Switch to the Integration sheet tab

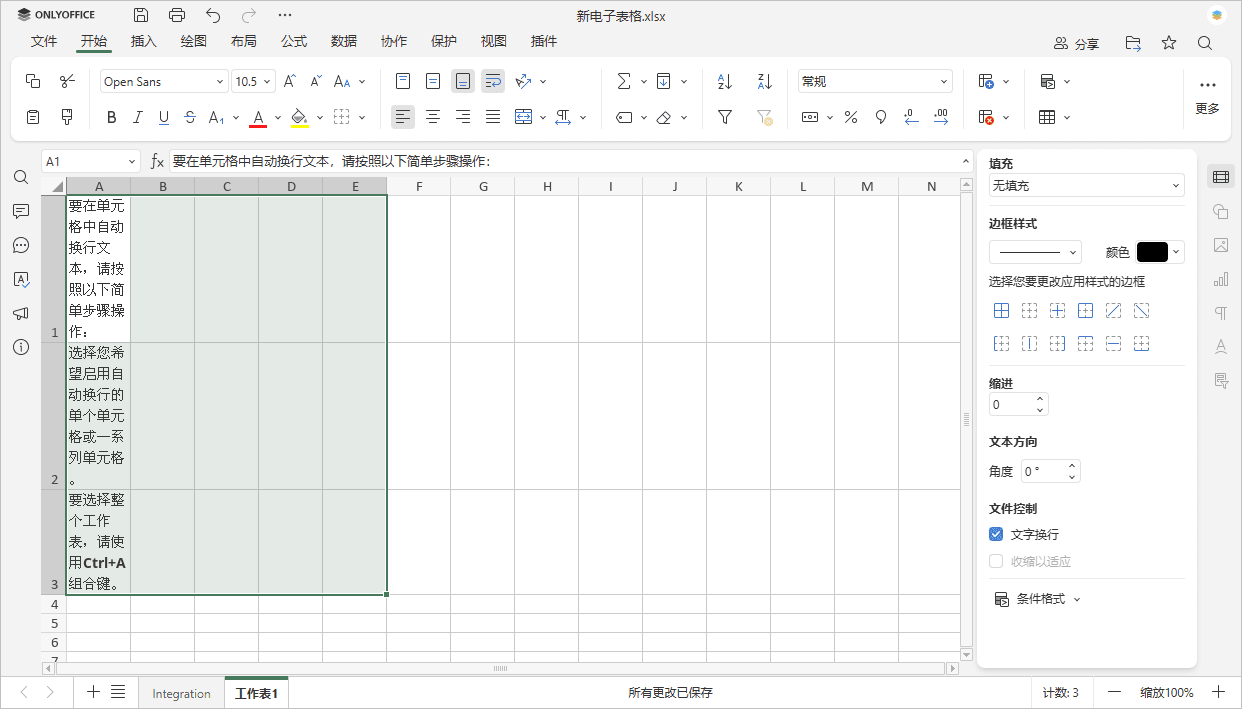[181, 692]
